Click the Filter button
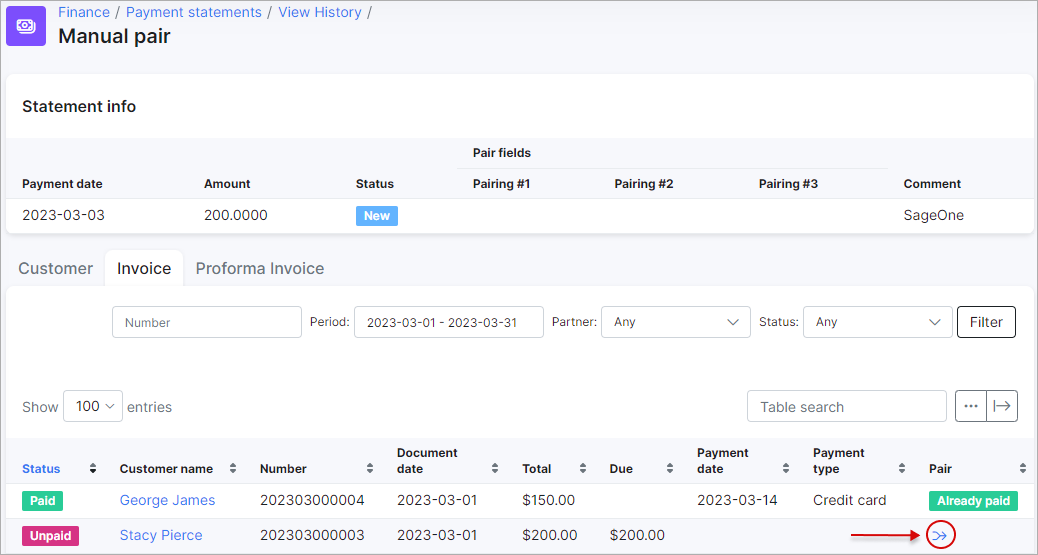Screen dimensions: 1038x555 click(x=986, y=322)
